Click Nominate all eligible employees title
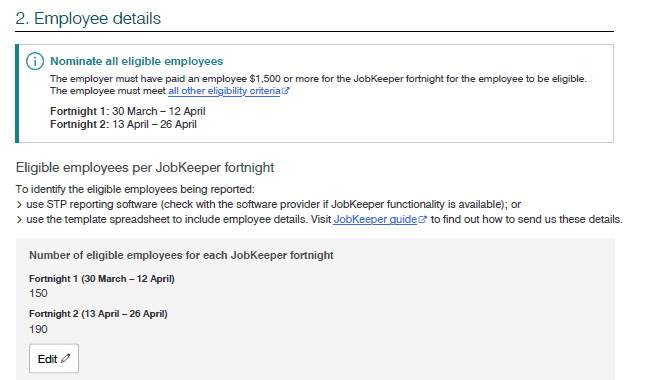 point(137,61)
